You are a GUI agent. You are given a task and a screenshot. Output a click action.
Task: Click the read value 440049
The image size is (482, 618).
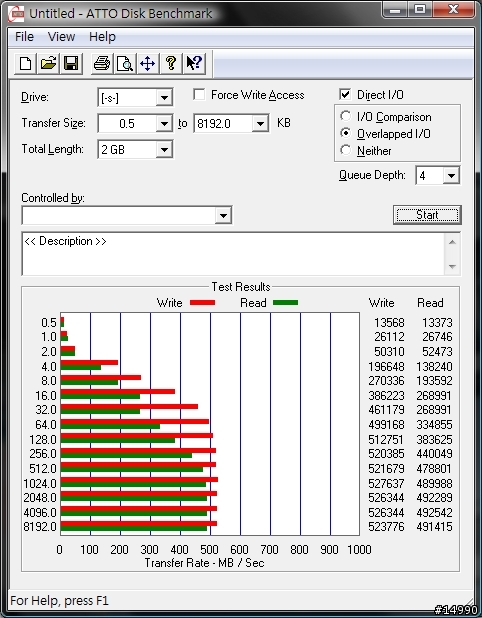point(434,454)
